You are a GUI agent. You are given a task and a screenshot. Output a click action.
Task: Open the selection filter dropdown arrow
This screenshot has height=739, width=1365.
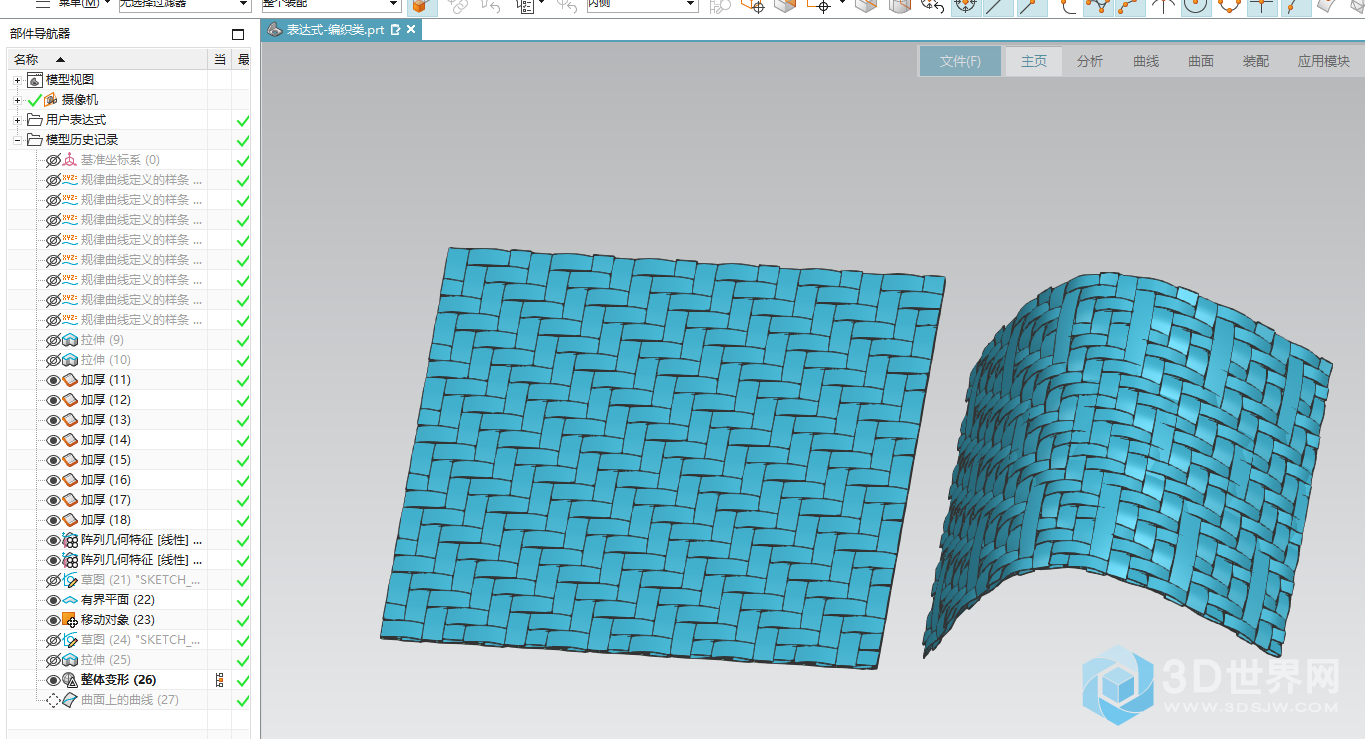click(243, 4)
